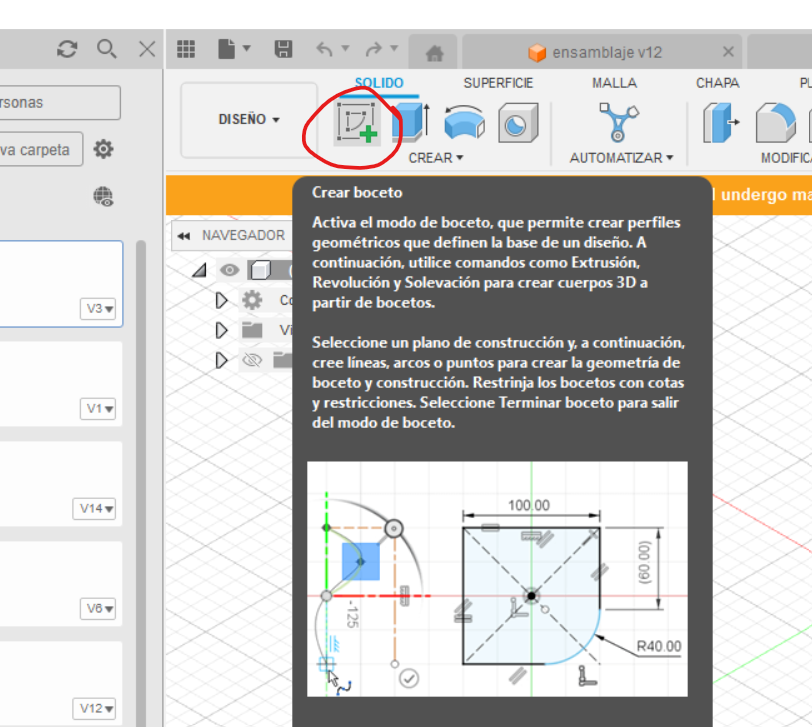Collapse the root browser node triangle
The image size is (812, 727).
[x=199, y=270]
